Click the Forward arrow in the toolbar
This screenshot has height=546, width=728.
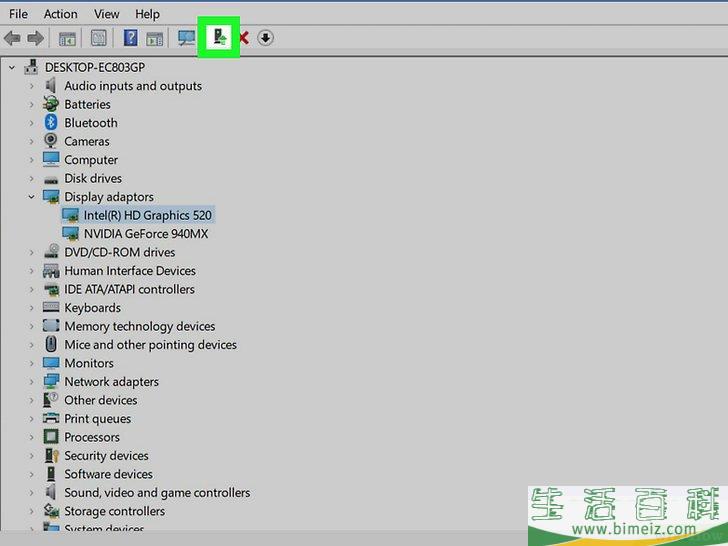[35, 38]
